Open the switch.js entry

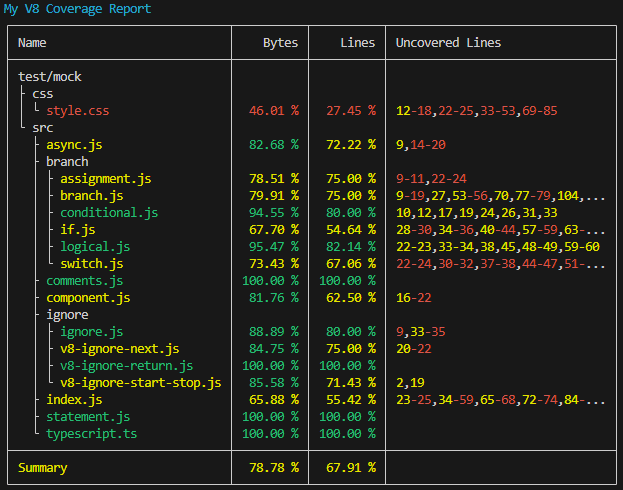point(92,264)
